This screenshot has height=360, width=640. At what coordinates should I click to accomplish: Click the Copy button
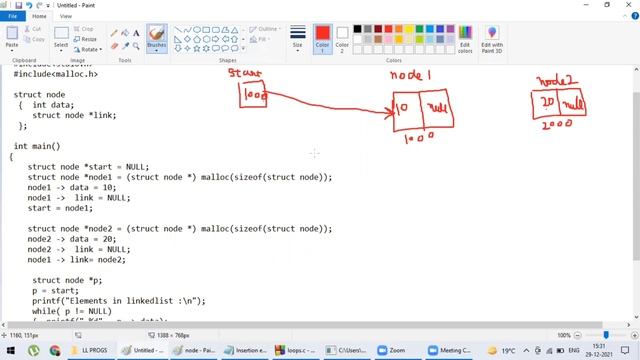tap(34, 39)
